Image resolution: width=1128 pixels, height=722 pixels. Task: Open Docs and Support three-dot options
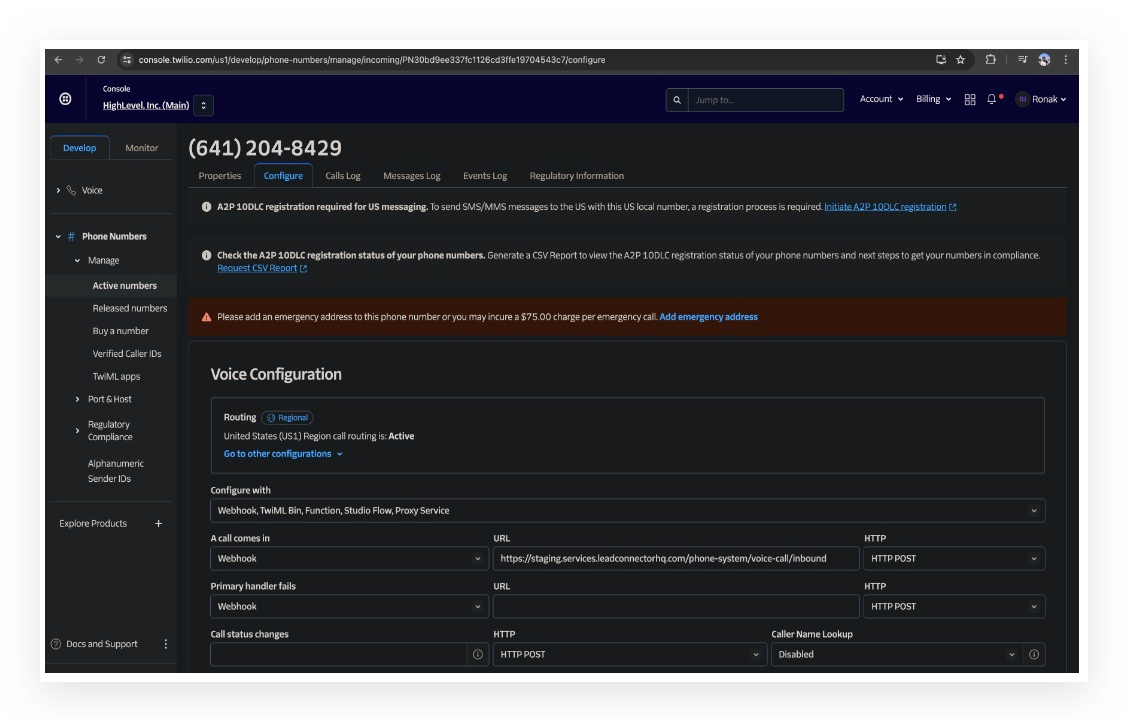165,644
